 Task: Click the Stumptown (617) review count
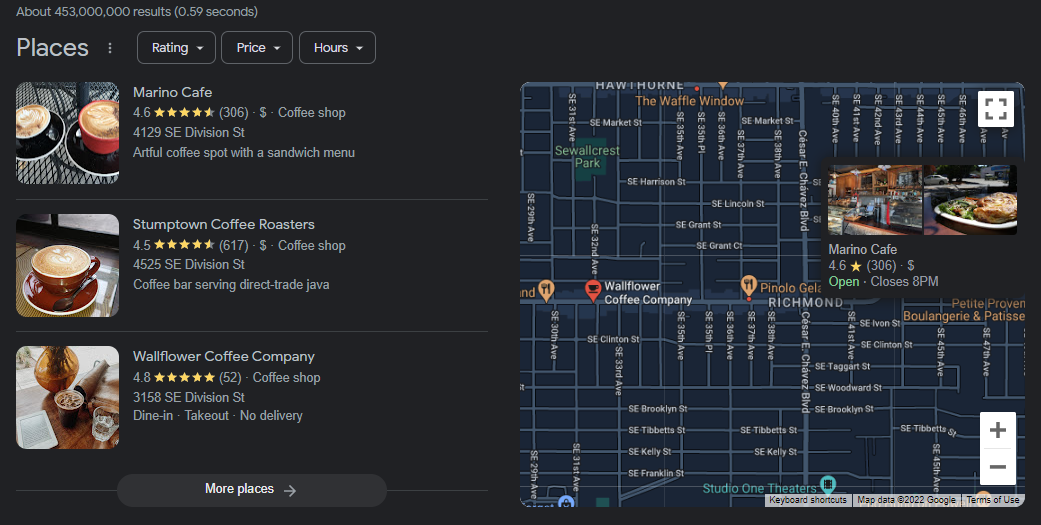point(234,245)
